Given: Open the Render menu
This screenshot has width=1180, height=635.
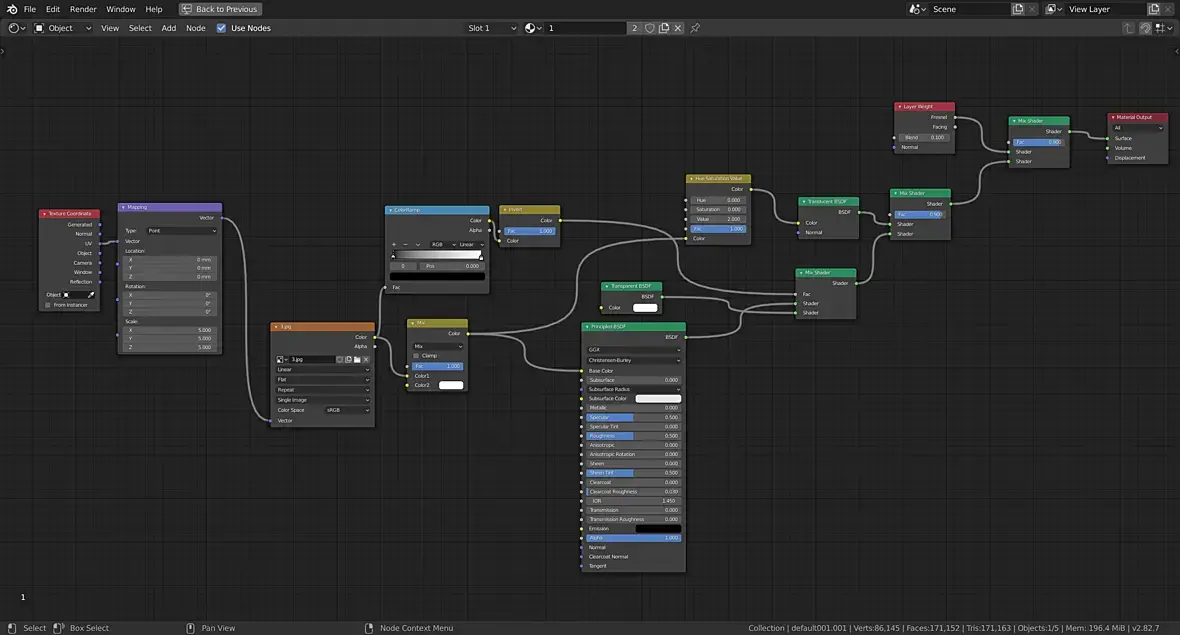Looking at the screenshot, I should pos(83,9).
